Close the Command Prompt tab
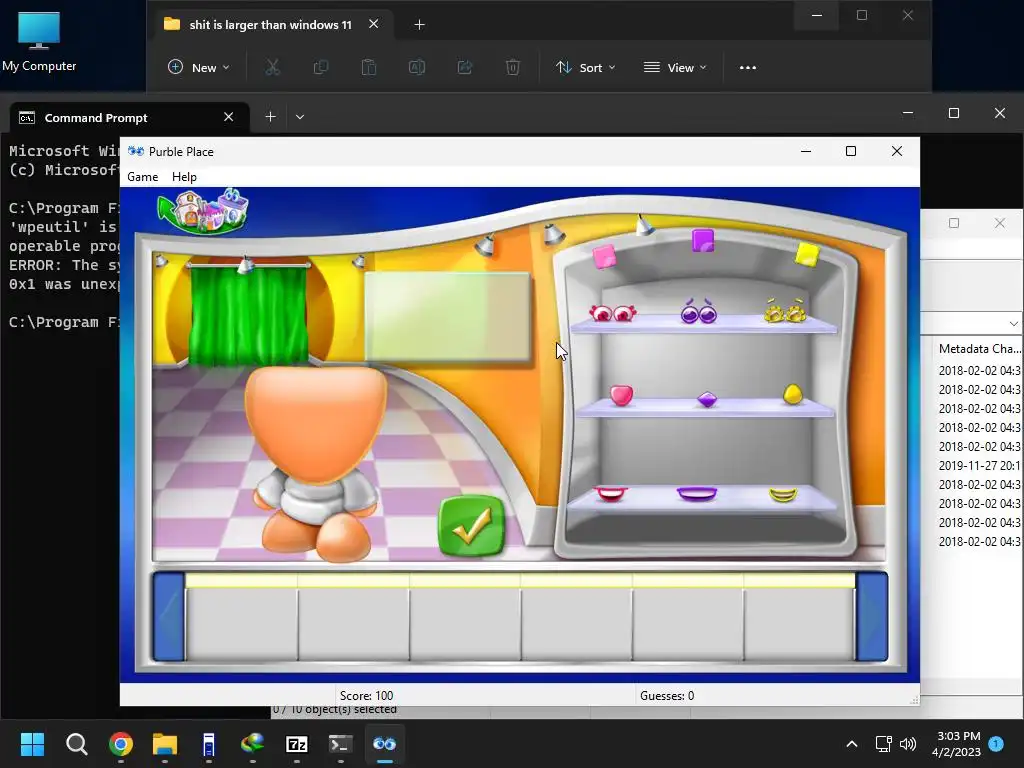Image resolution: width=1024 pixels, height=768 pixels. click(x=229, y=117)
